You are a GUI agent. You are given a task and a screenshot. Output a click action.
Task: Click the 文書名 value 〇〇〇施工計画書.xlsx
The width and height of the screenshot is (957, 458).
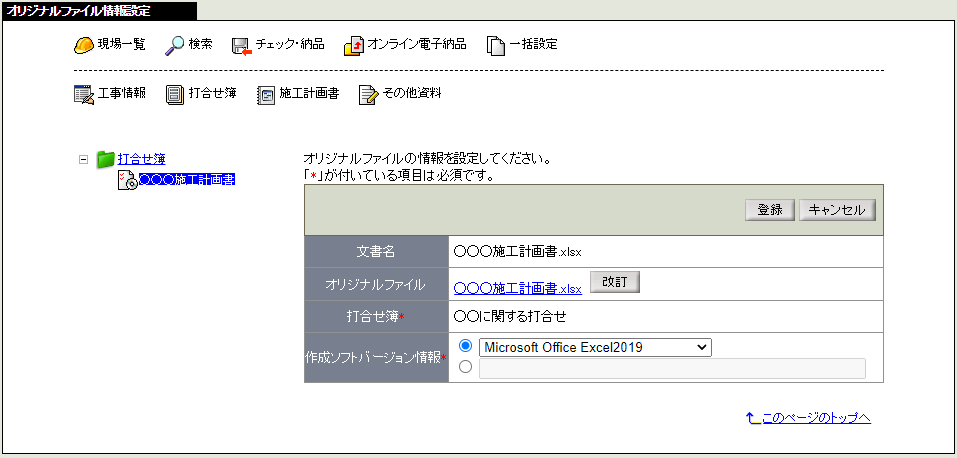(x=518, y=252)
